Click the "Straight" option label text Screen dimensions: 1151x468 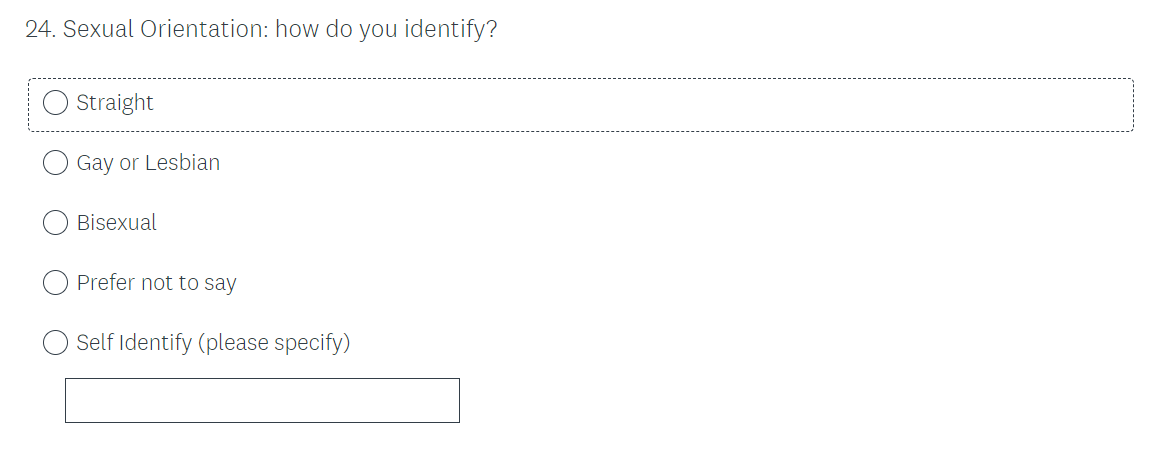coord(115,103)
